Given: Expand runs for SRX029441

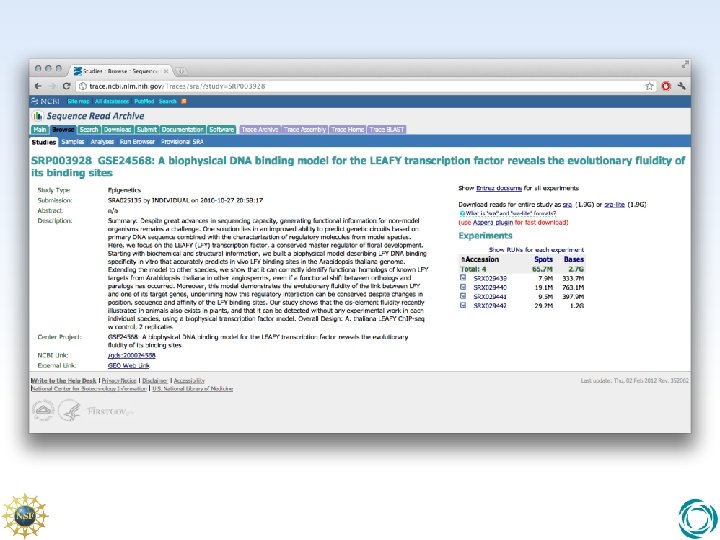Looking at the screenshot, I should click(463, 296).
